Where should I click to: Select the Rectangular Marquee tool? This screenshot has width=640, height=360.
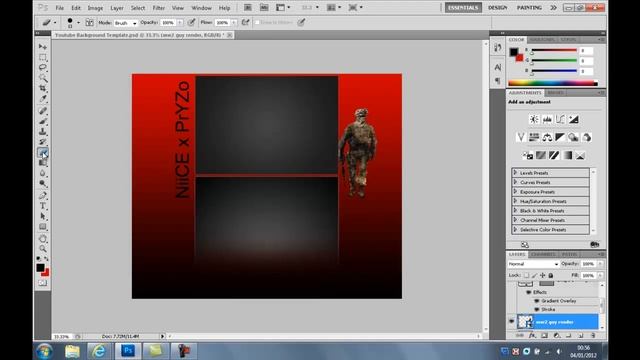pos(42,57)
